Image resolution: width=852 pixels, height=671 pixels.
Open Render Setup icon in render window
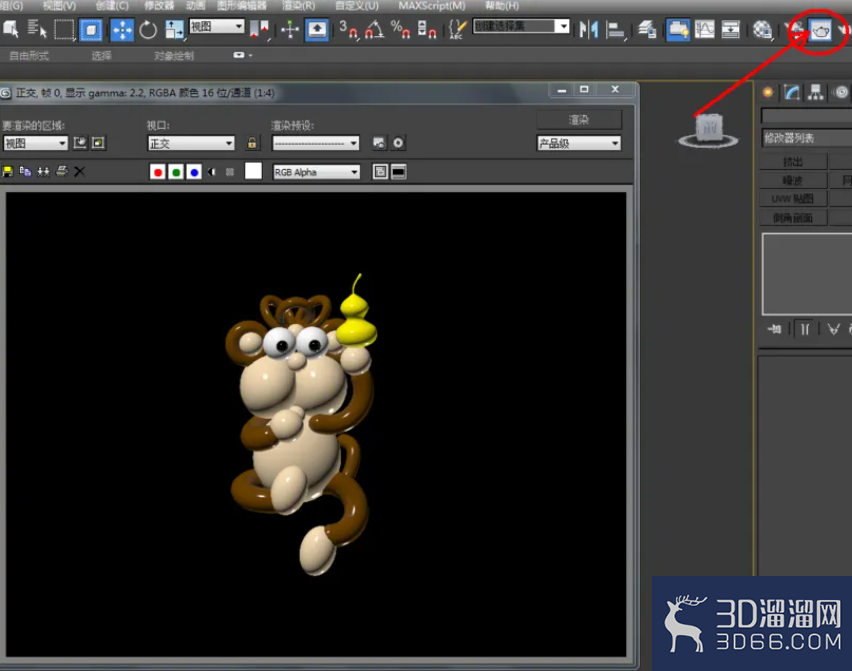pyautogui.click(x=379, y=143)
